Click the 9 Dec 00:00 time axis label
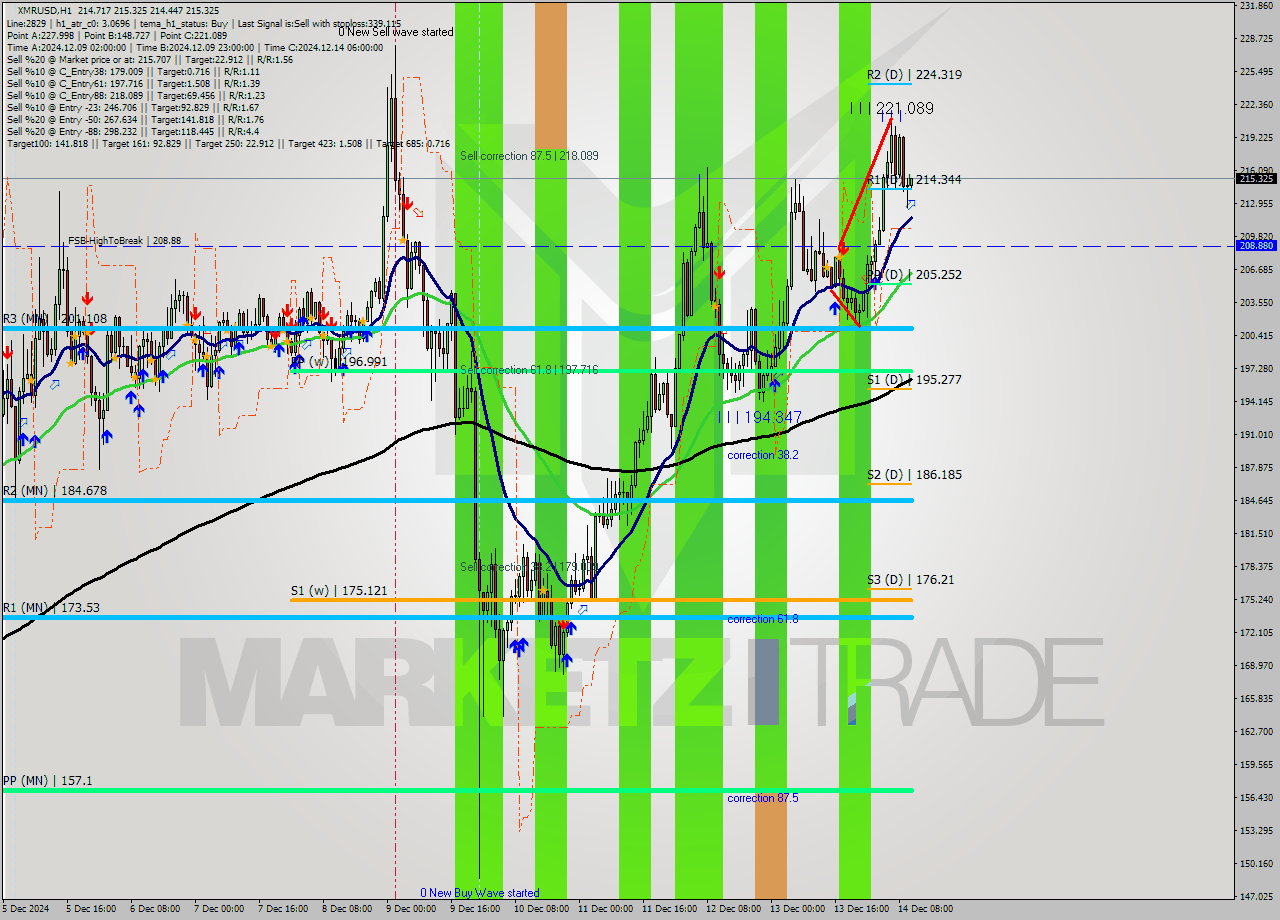 (x=410, y=909)
